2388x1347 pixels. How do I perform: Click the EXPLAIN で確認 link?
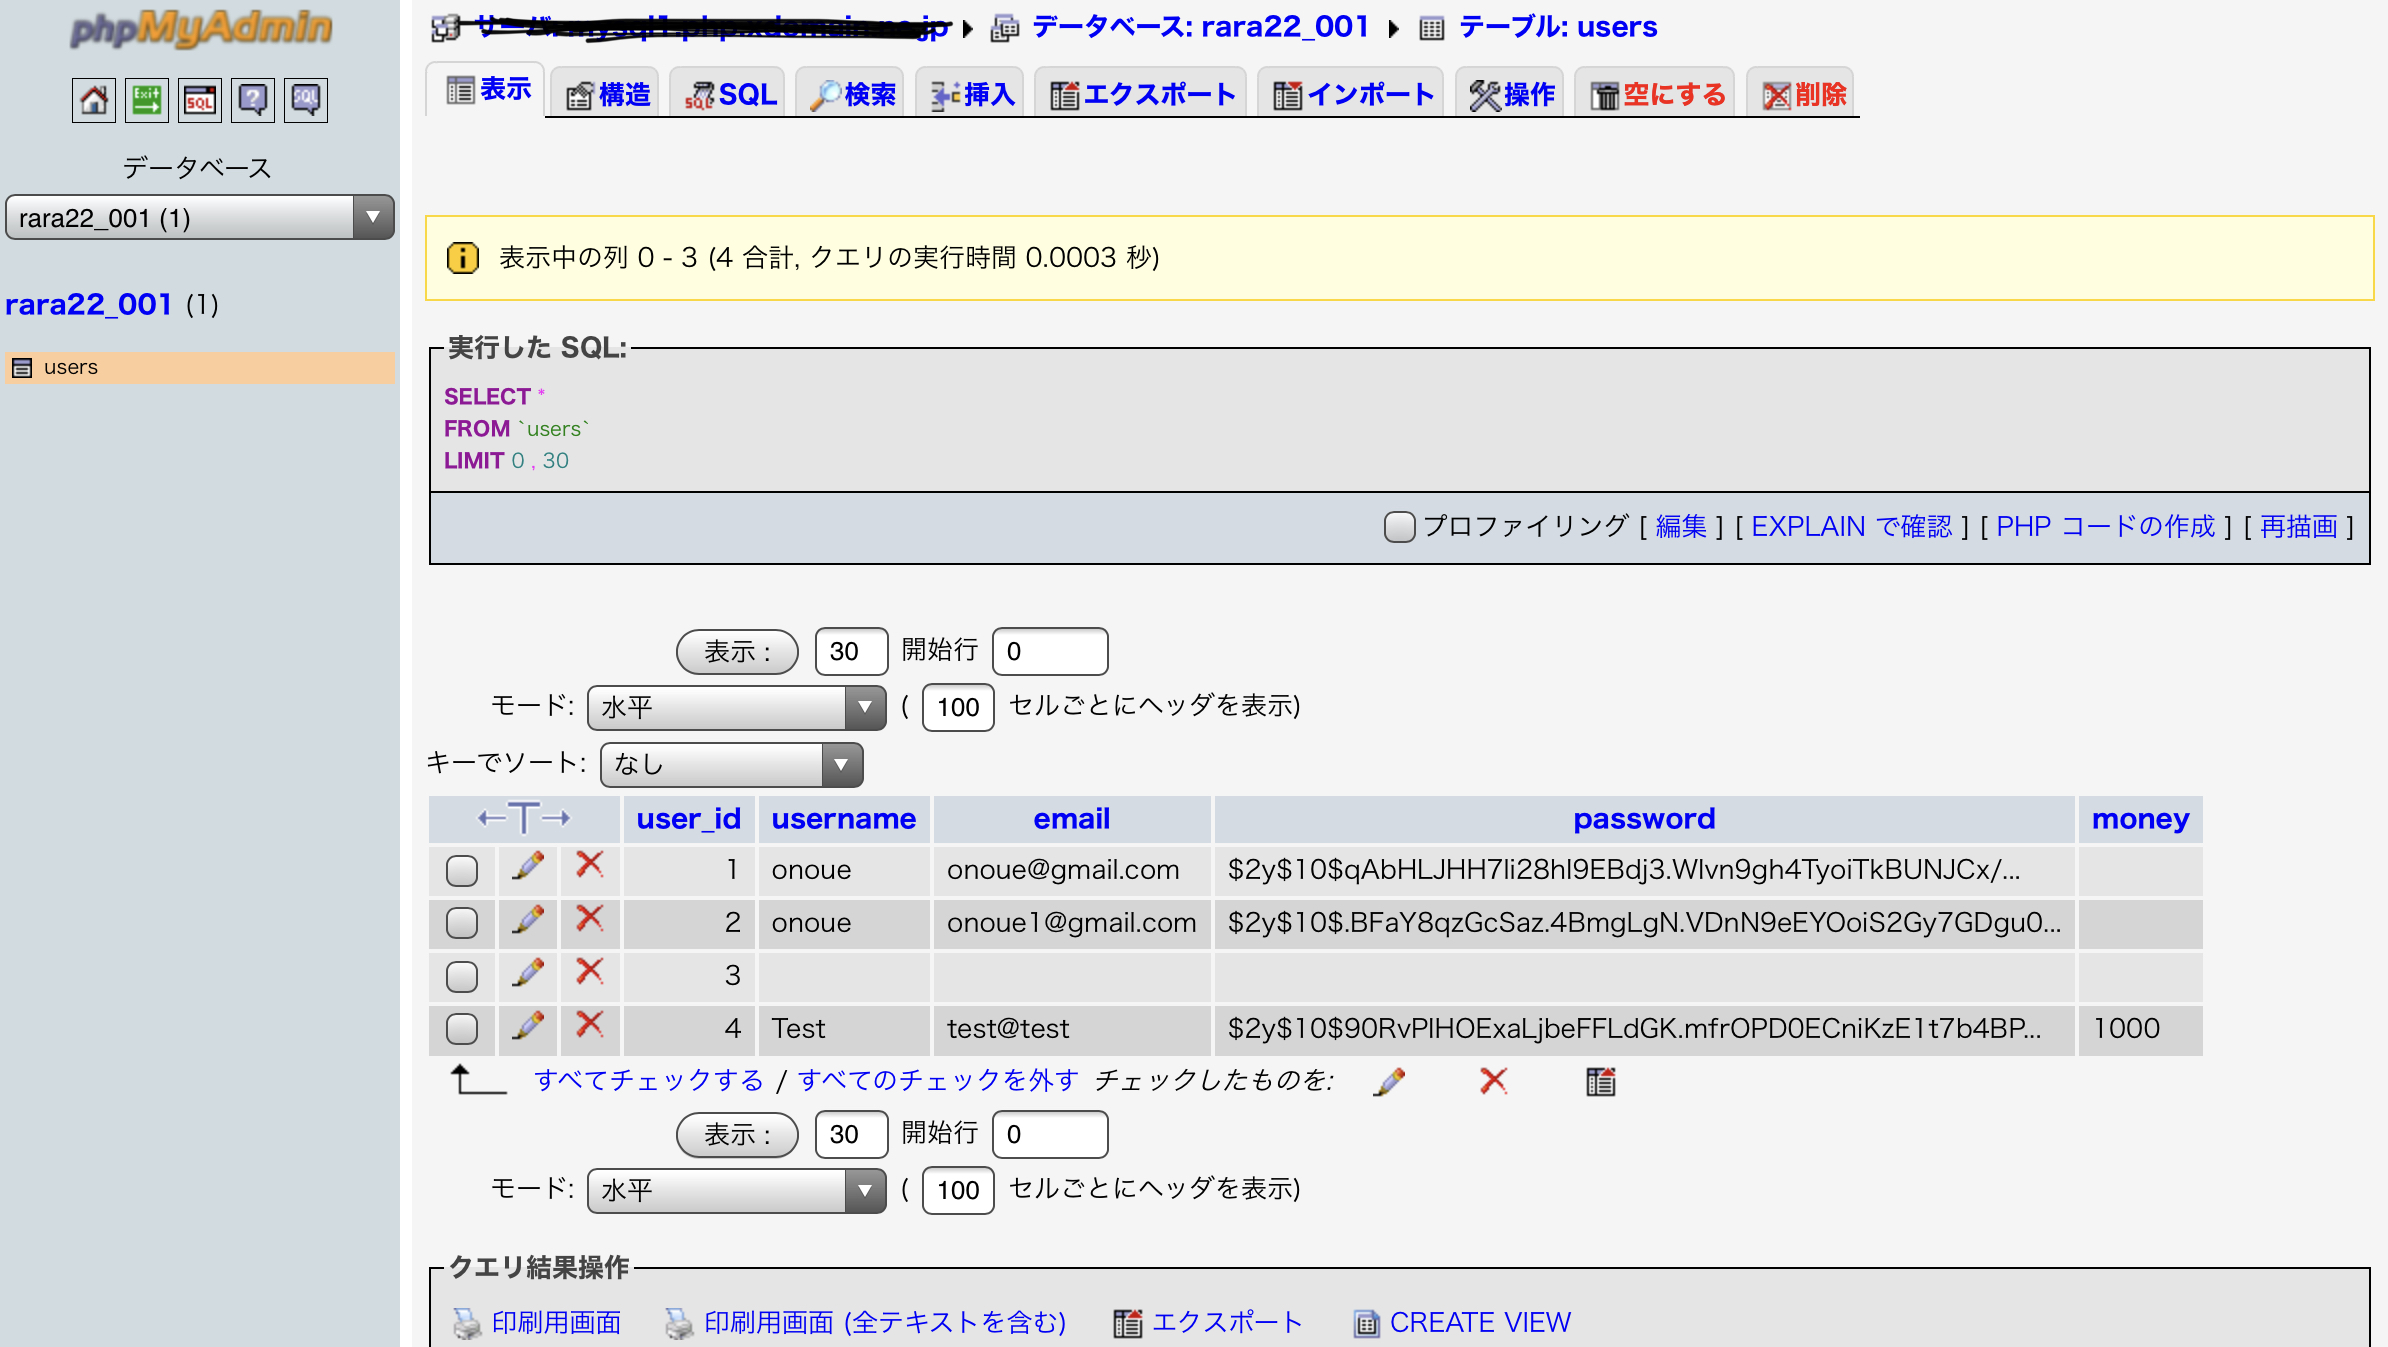[x=1851, y=527]
